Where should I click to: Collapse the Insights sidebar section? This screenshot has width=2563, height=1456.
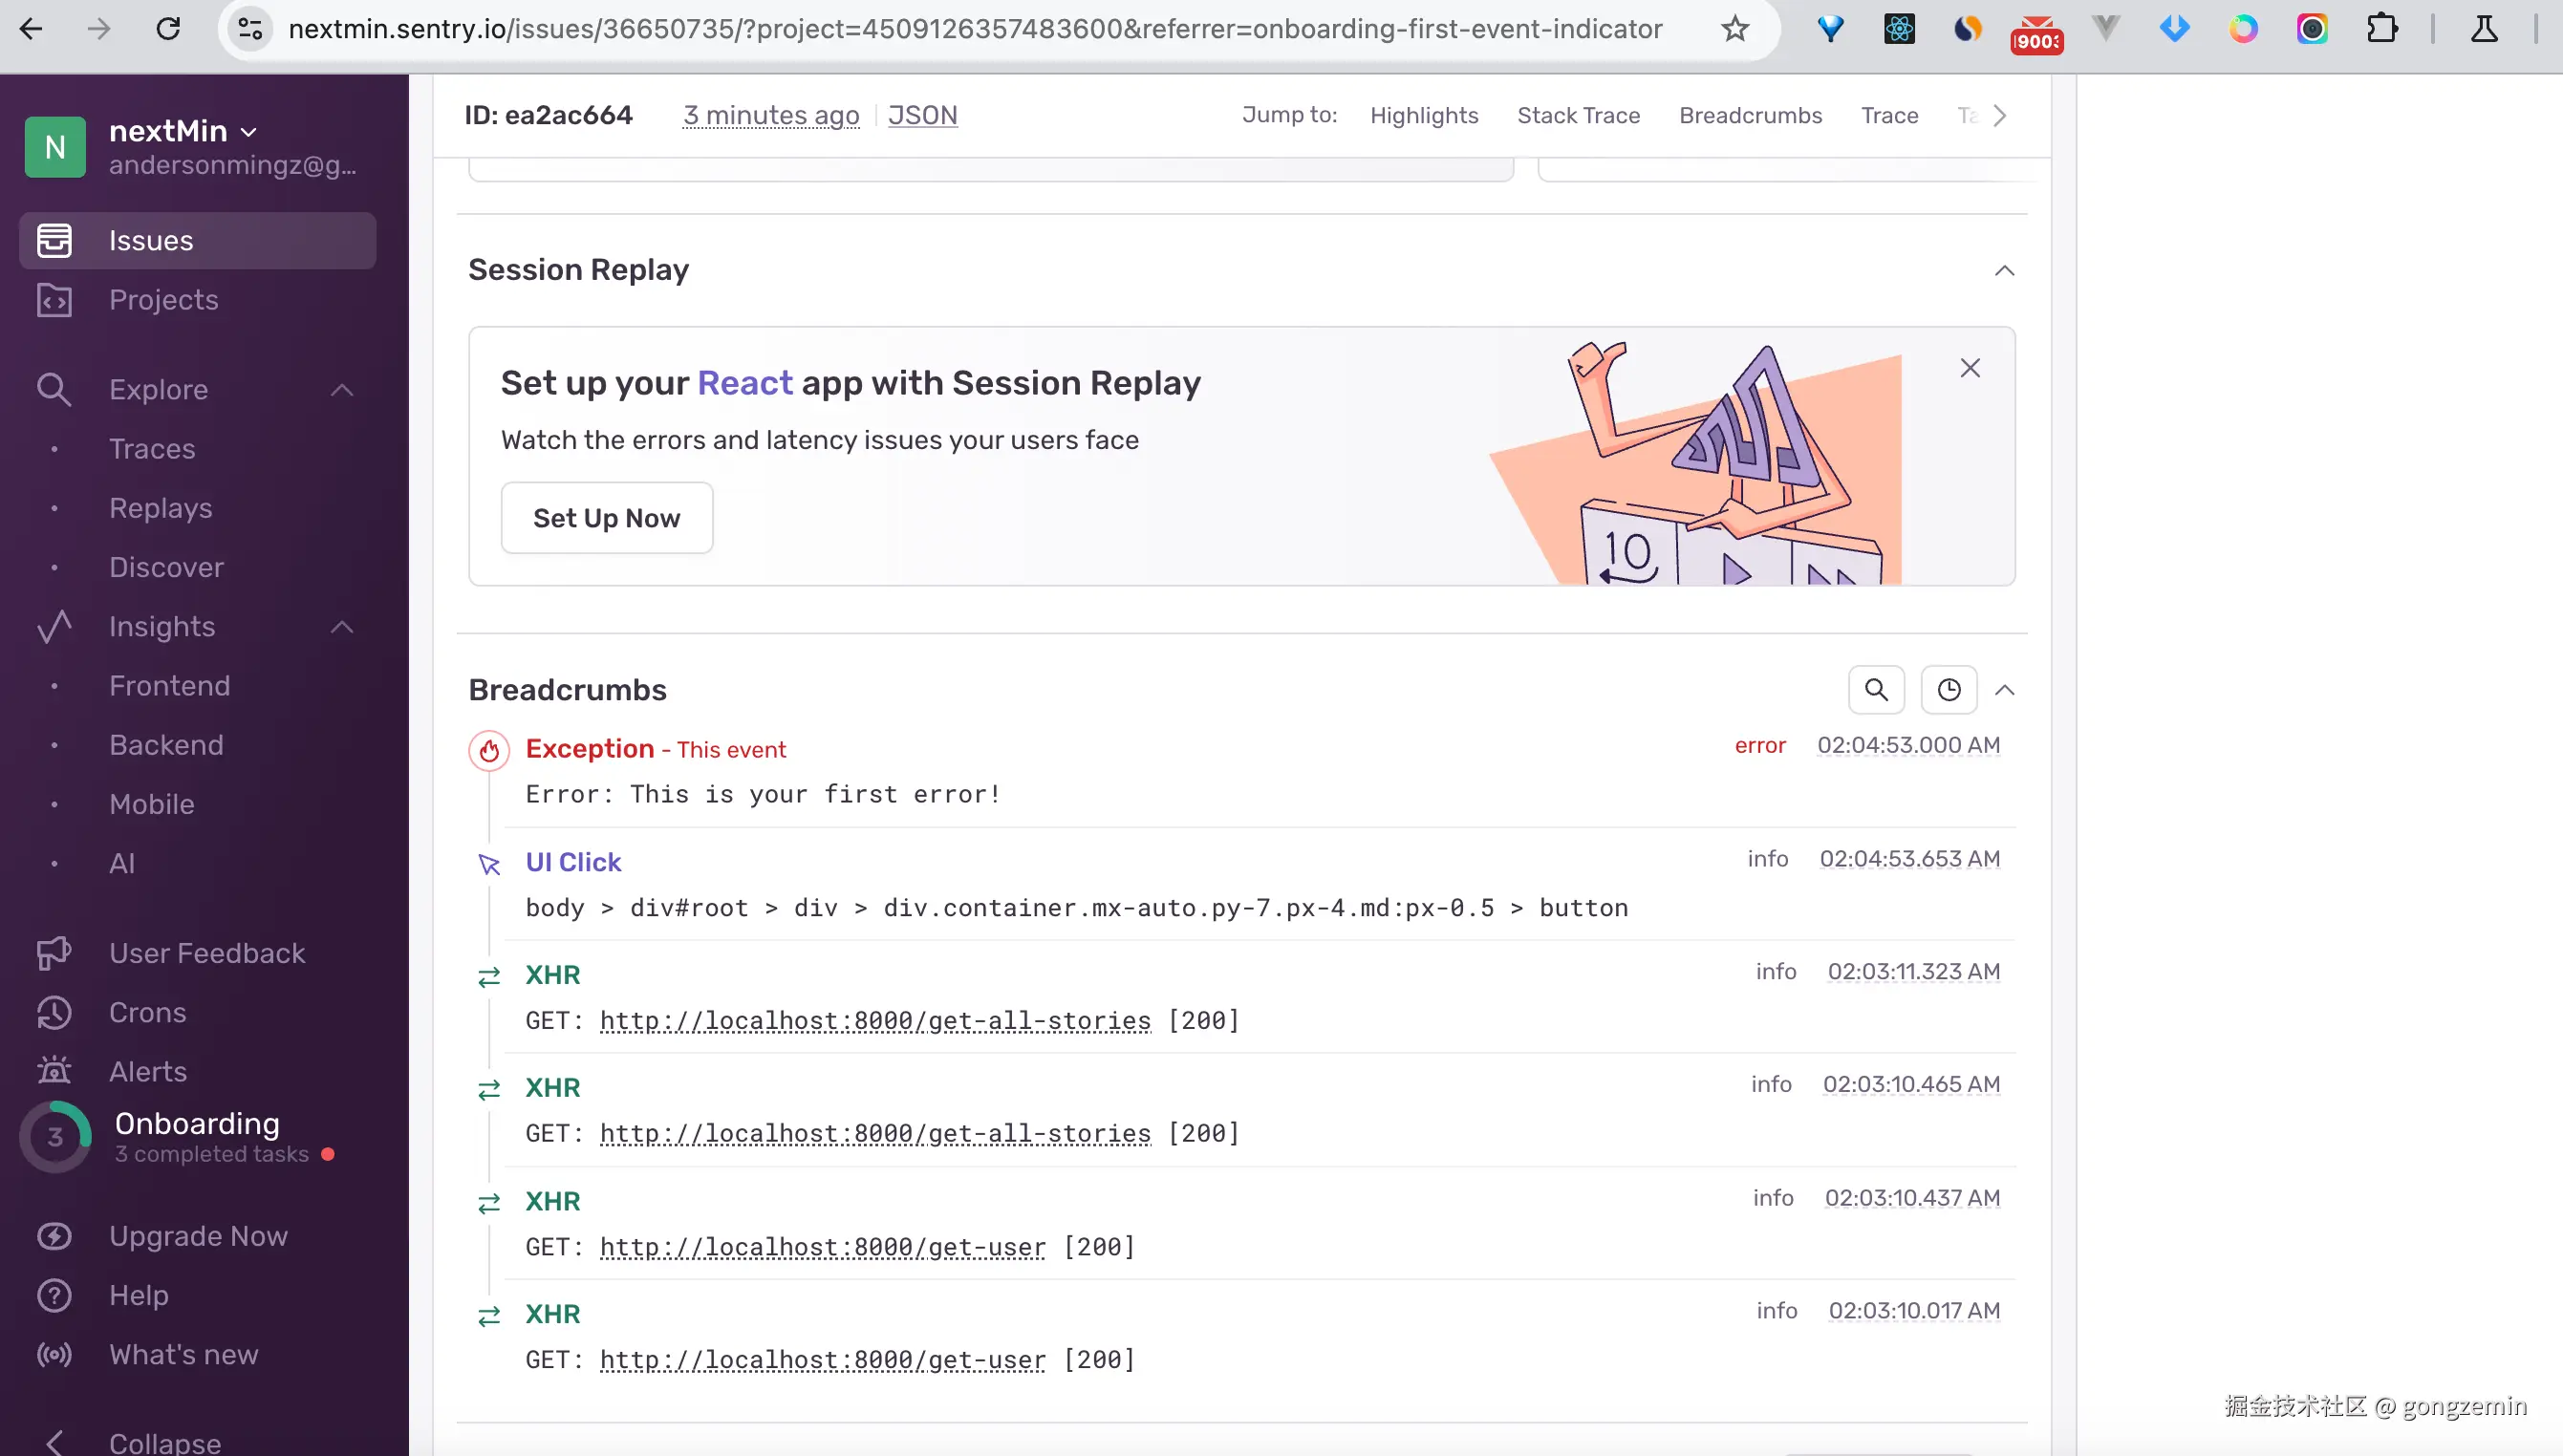[x=342, y=627]
